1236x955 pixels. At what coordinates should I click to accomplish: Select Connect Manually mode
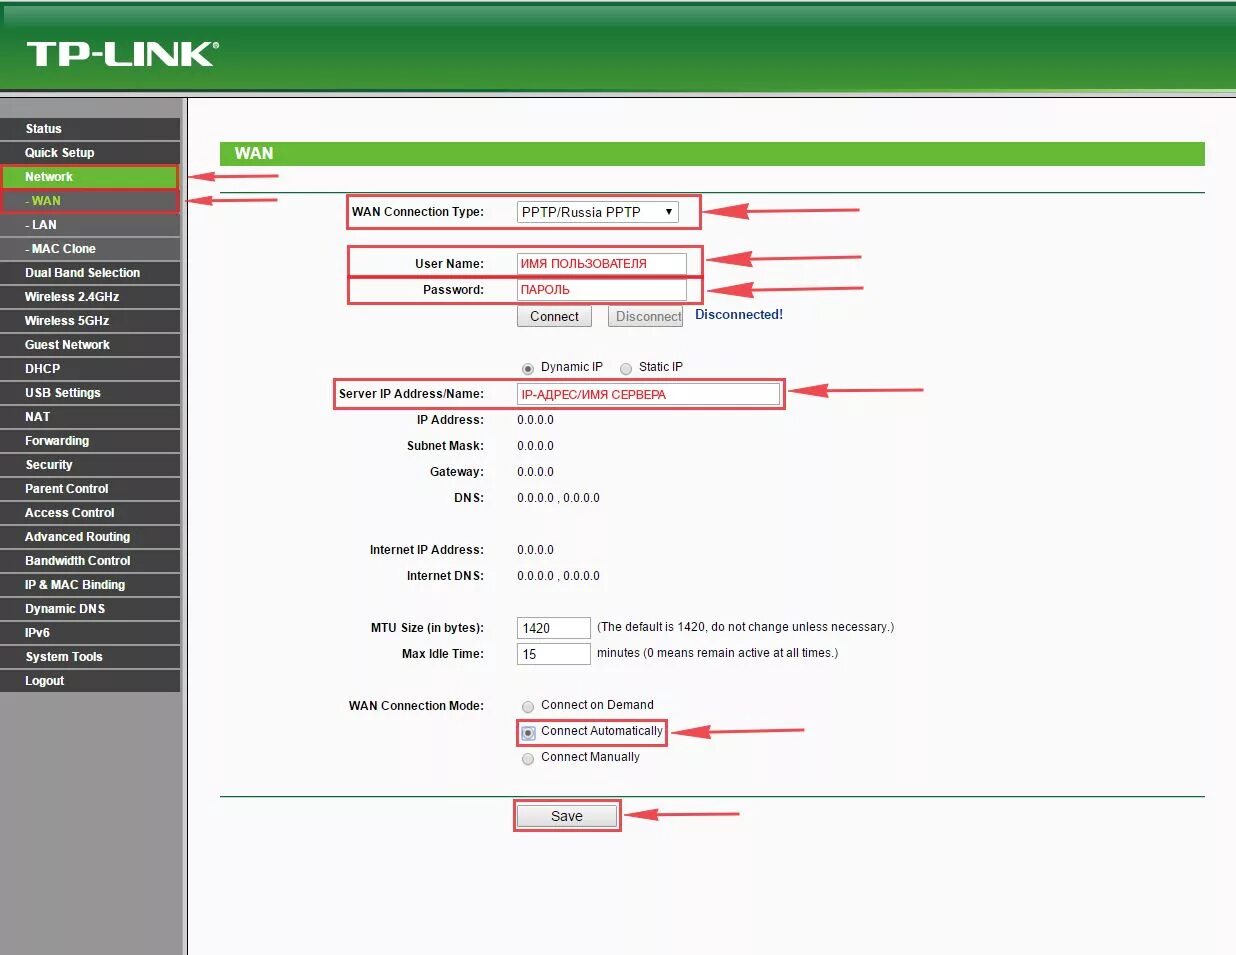tap(528, 758)
